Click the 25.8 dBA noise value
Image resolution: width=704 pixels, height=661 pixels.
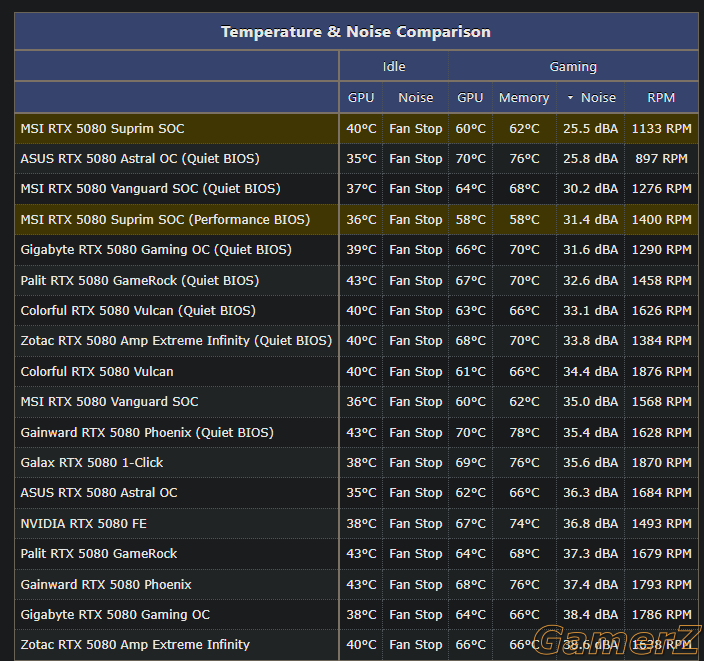(x=590, y=159)
